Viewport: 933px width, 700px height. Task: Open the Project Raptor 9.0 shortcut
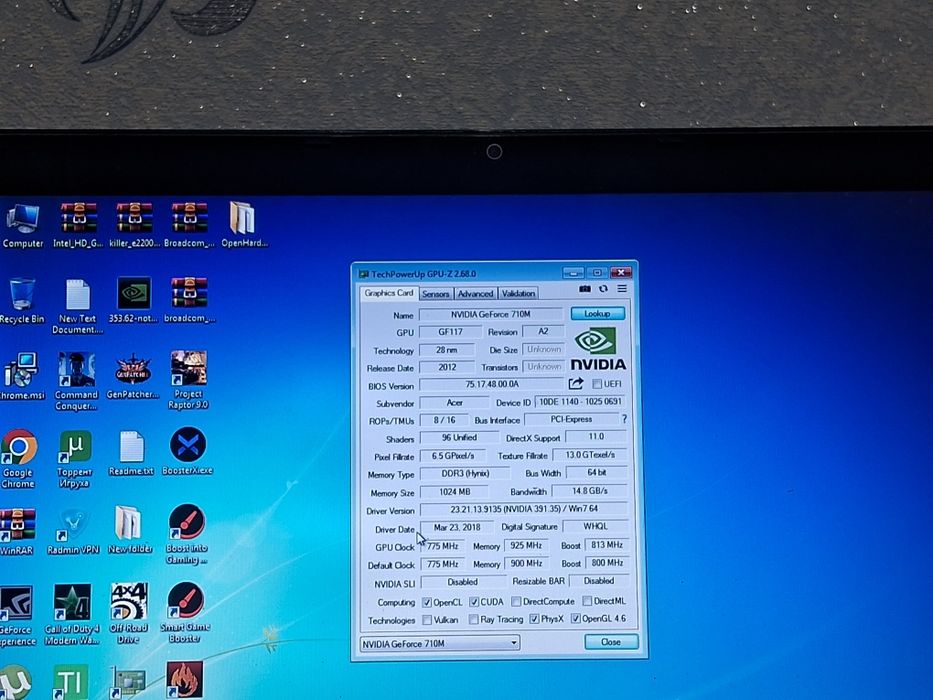tap(188, 380)
